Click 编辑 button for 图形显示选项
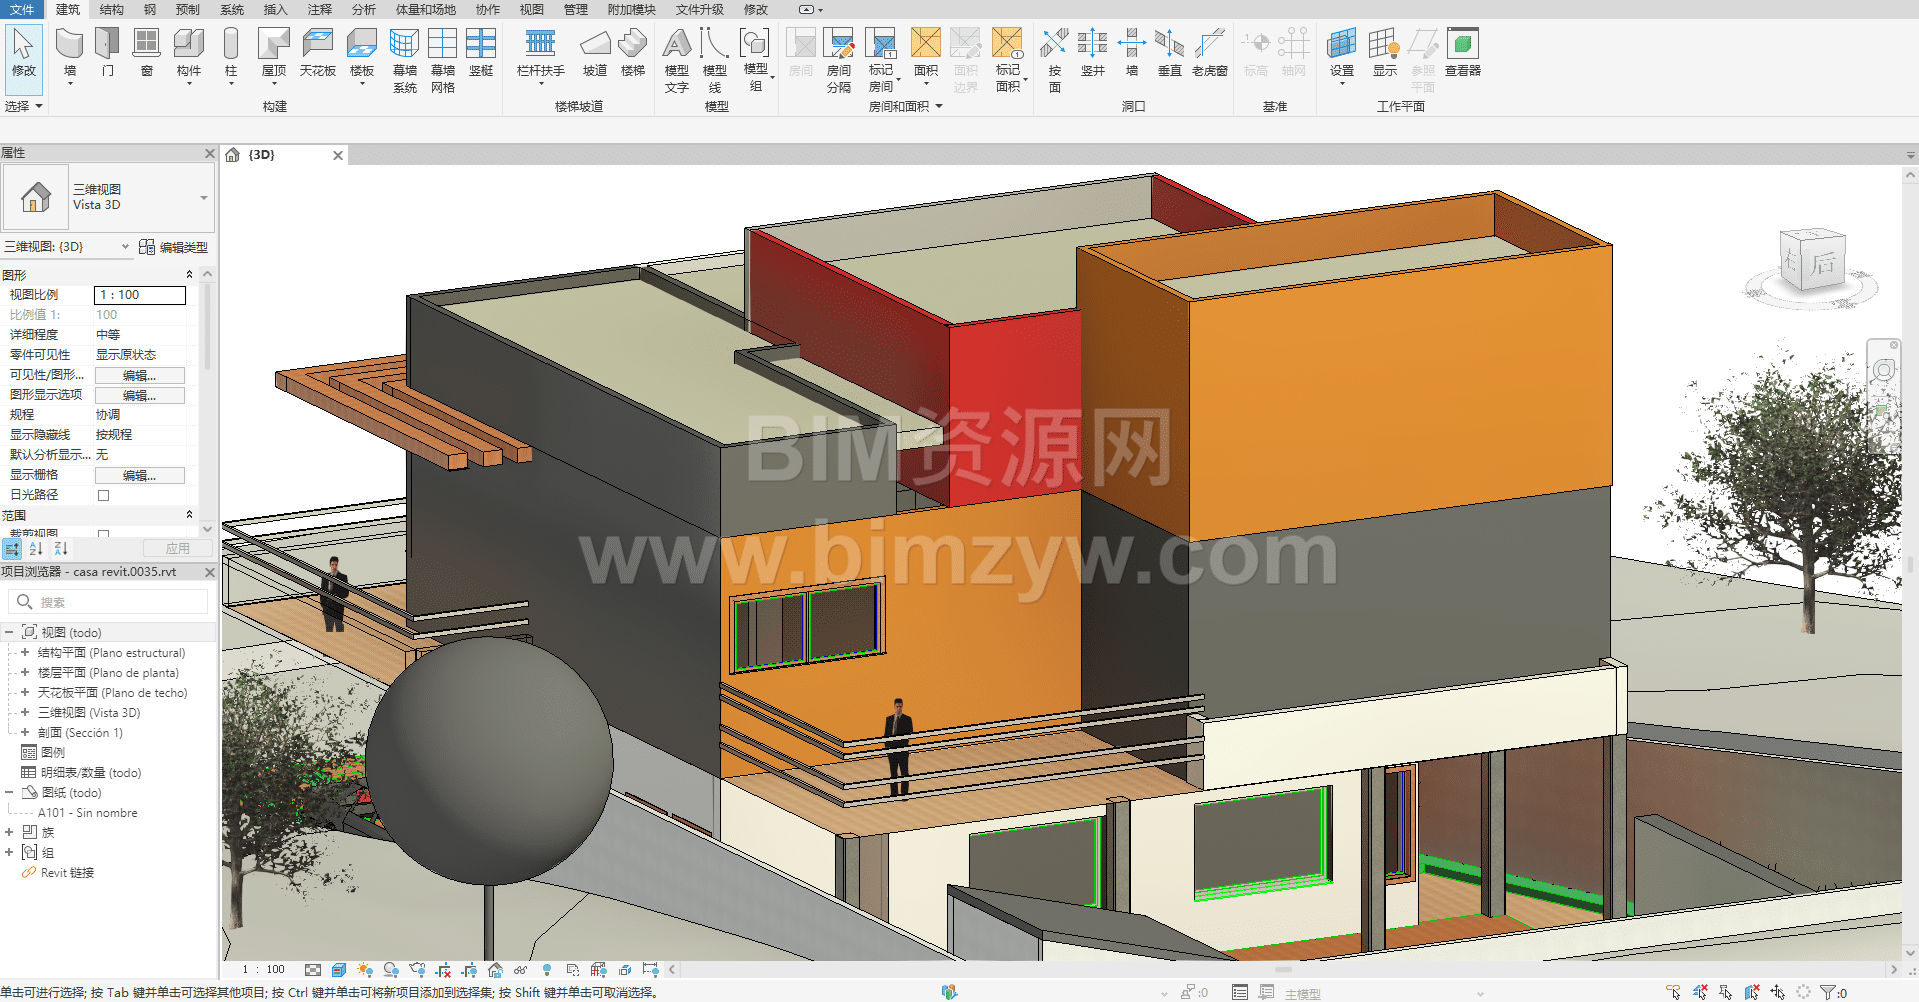Image resolution: width=1919 pixels, height=1002 pixels. [139, 395]
